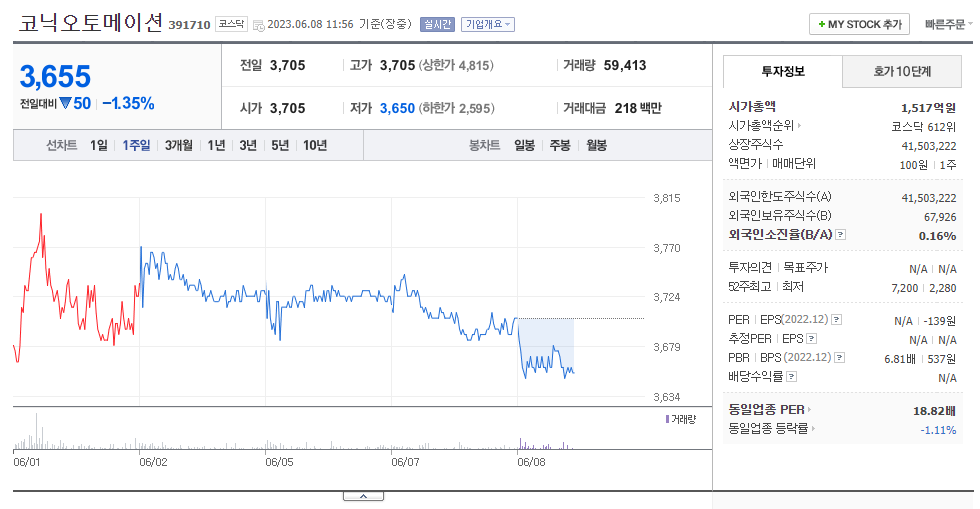Screen dimensions: 980x509
Task: Show the 월봉 candle chart
Action: click(x=596, y=145)
